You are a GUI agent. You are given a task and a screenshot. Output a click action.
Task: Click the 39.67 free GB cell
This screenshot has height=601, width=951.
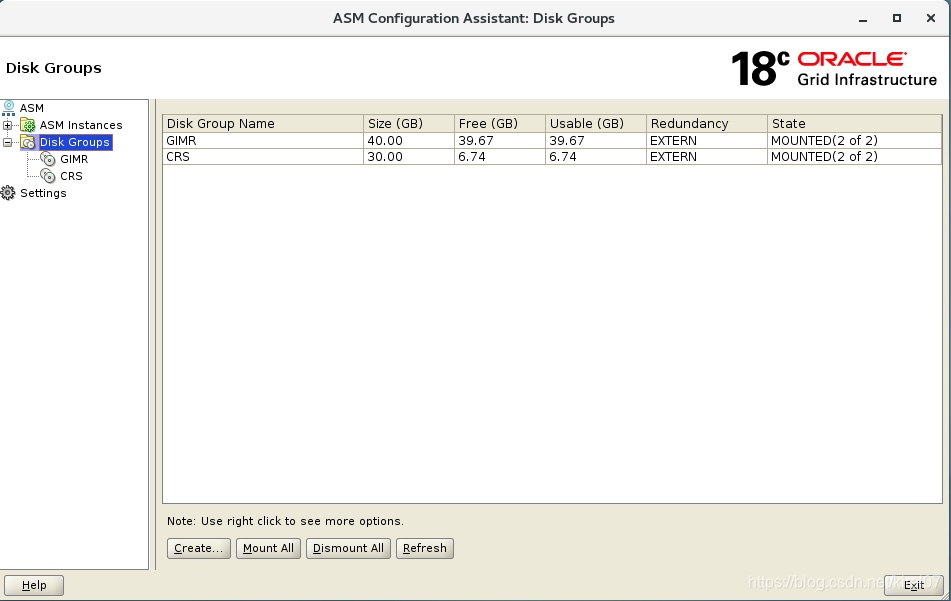[x=500, y=141]
